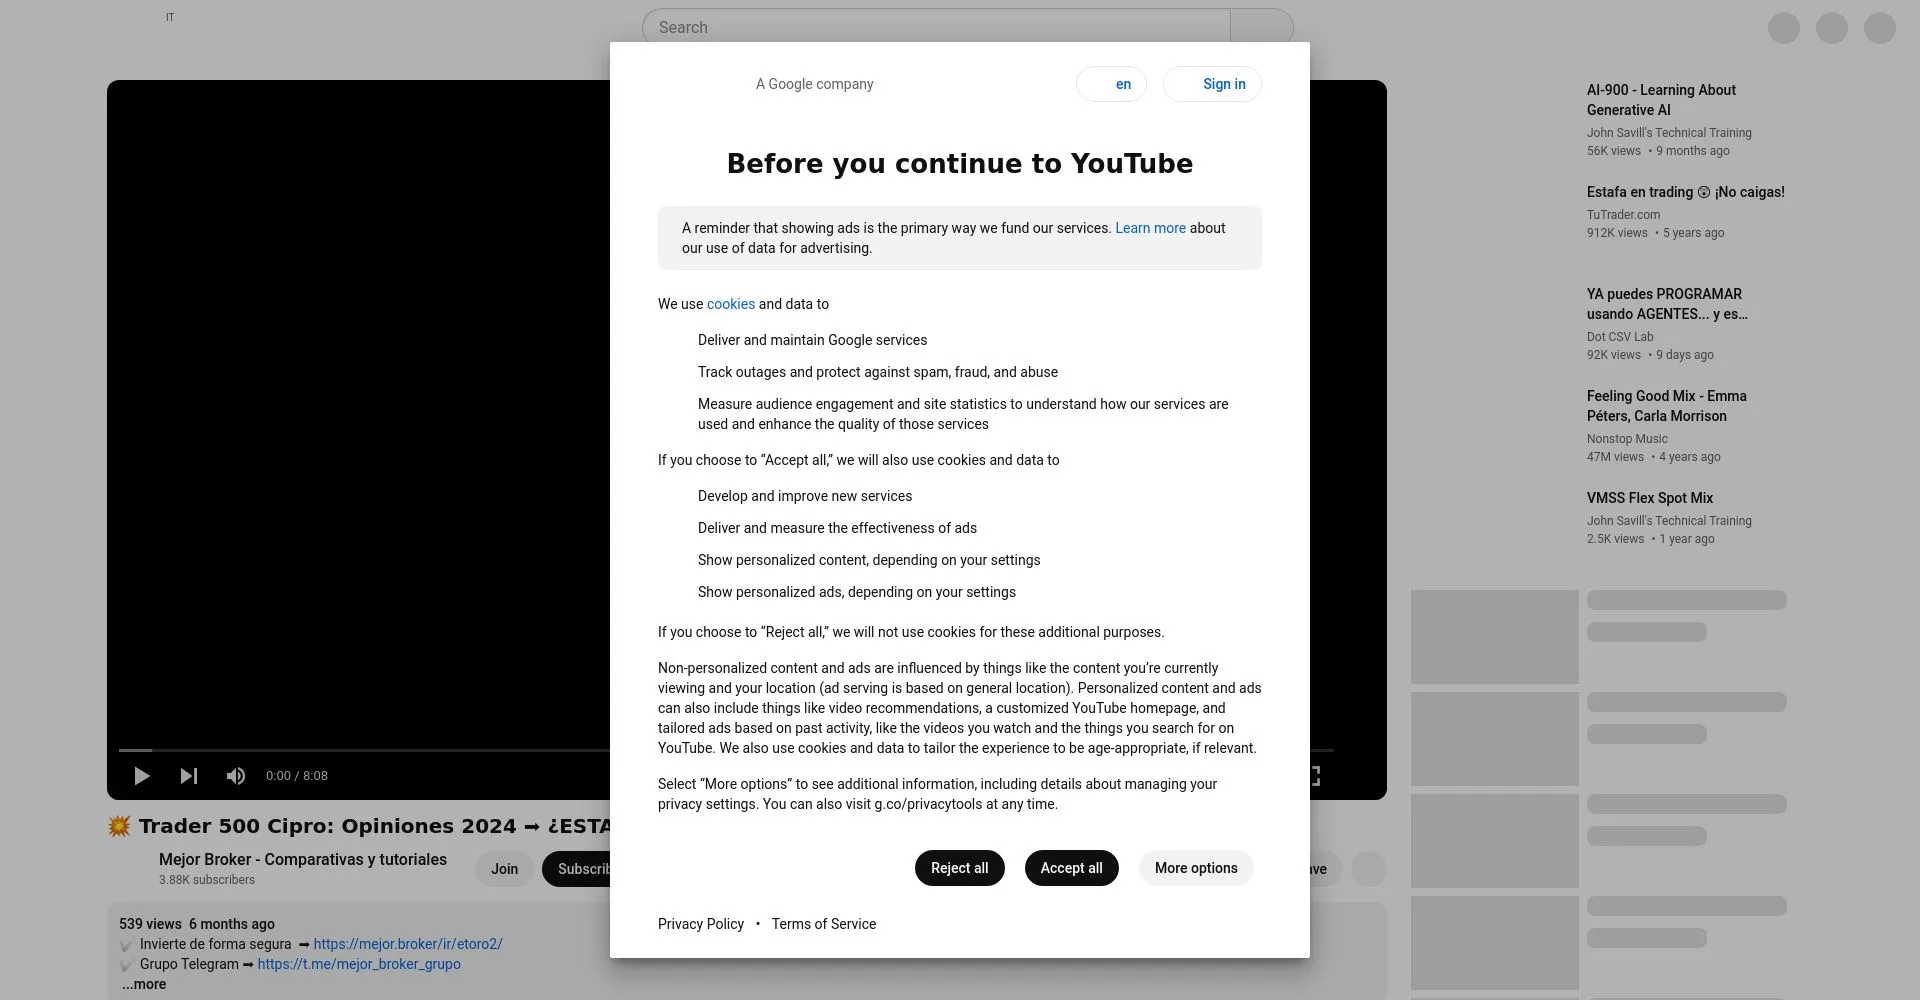Click the video progress bar
1920x1000 pixels.
[x=364, y=750]
